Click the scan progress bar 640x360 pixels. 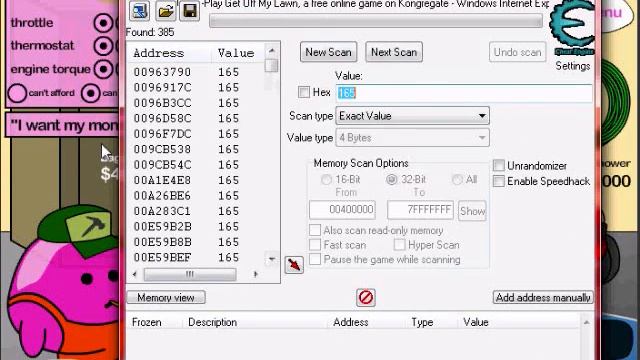[x=376, y=21]
